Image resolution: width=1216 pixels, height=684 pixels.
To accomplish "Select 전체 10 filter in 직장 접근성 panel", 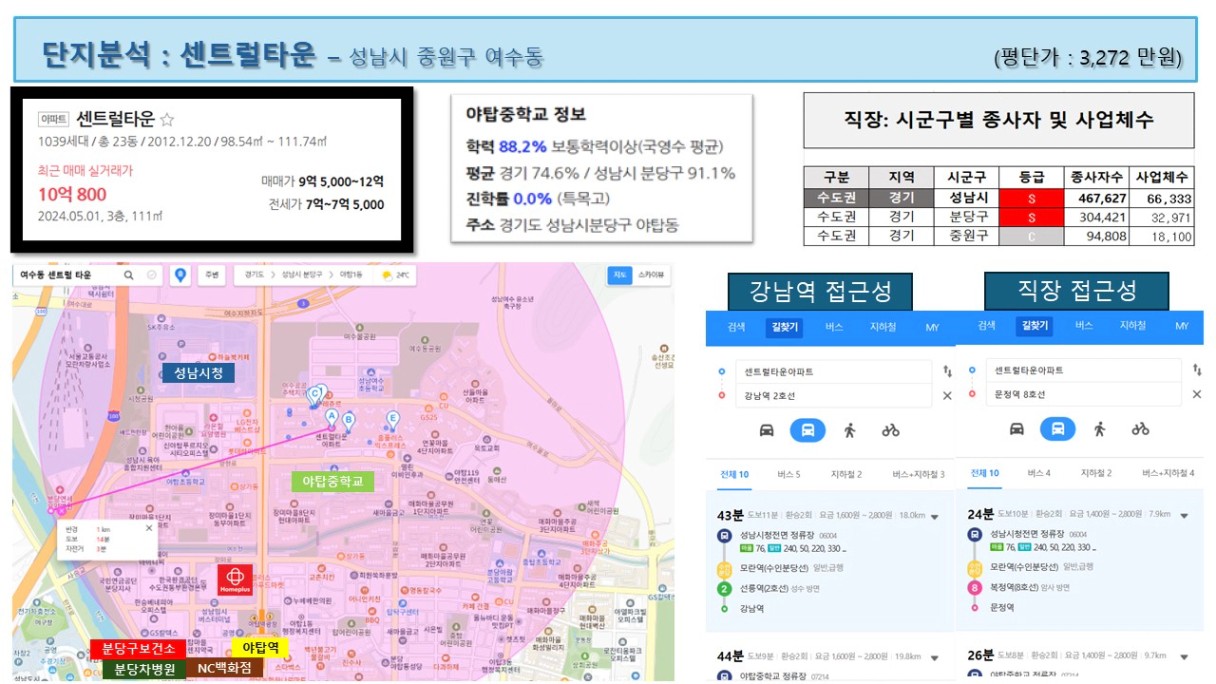I will coord(985,473).
